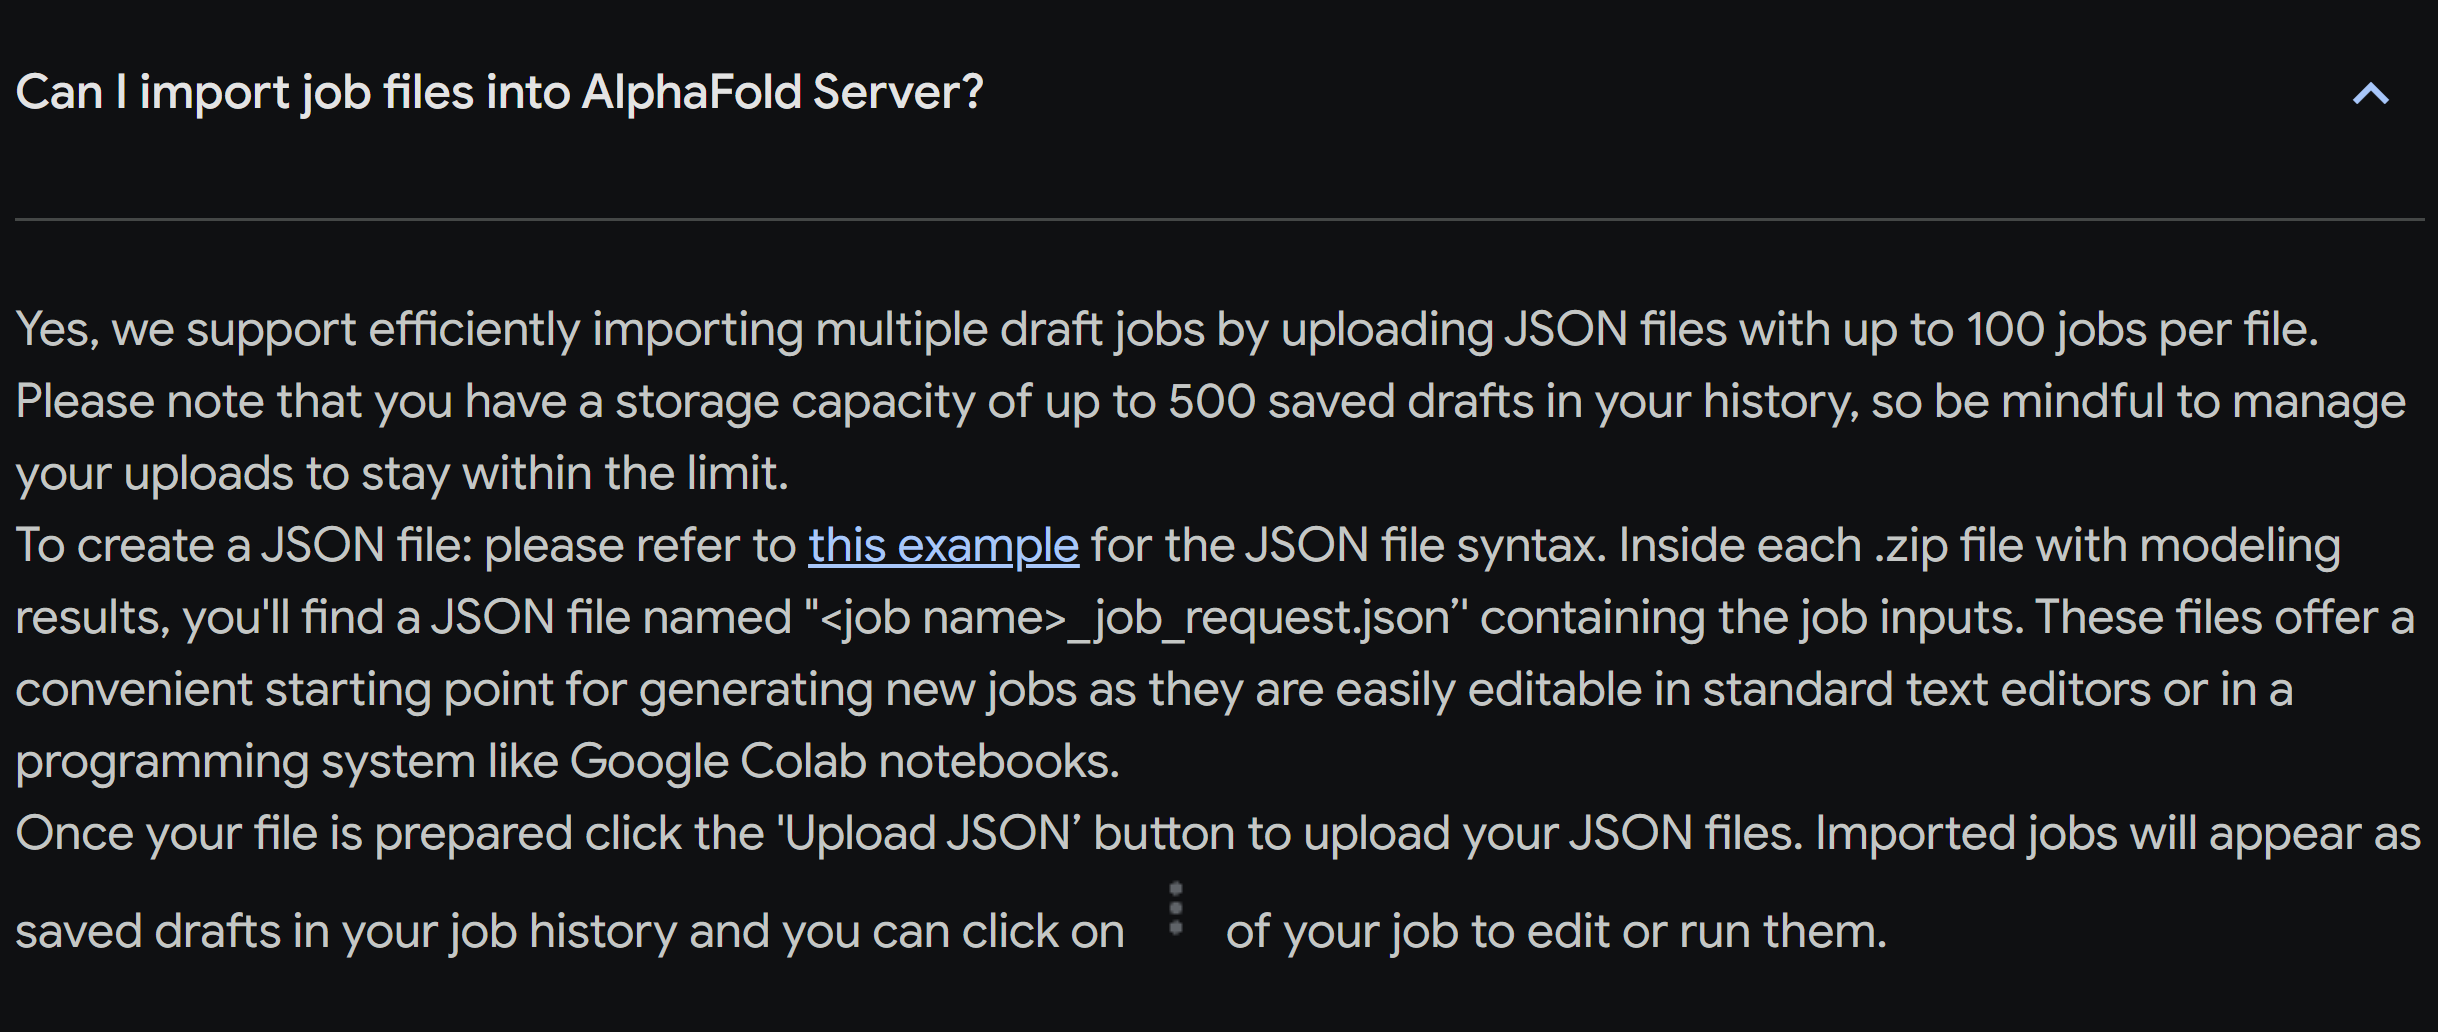
Task: Click the text 'Please note that you have'
Action: click(x=297, y=402)
